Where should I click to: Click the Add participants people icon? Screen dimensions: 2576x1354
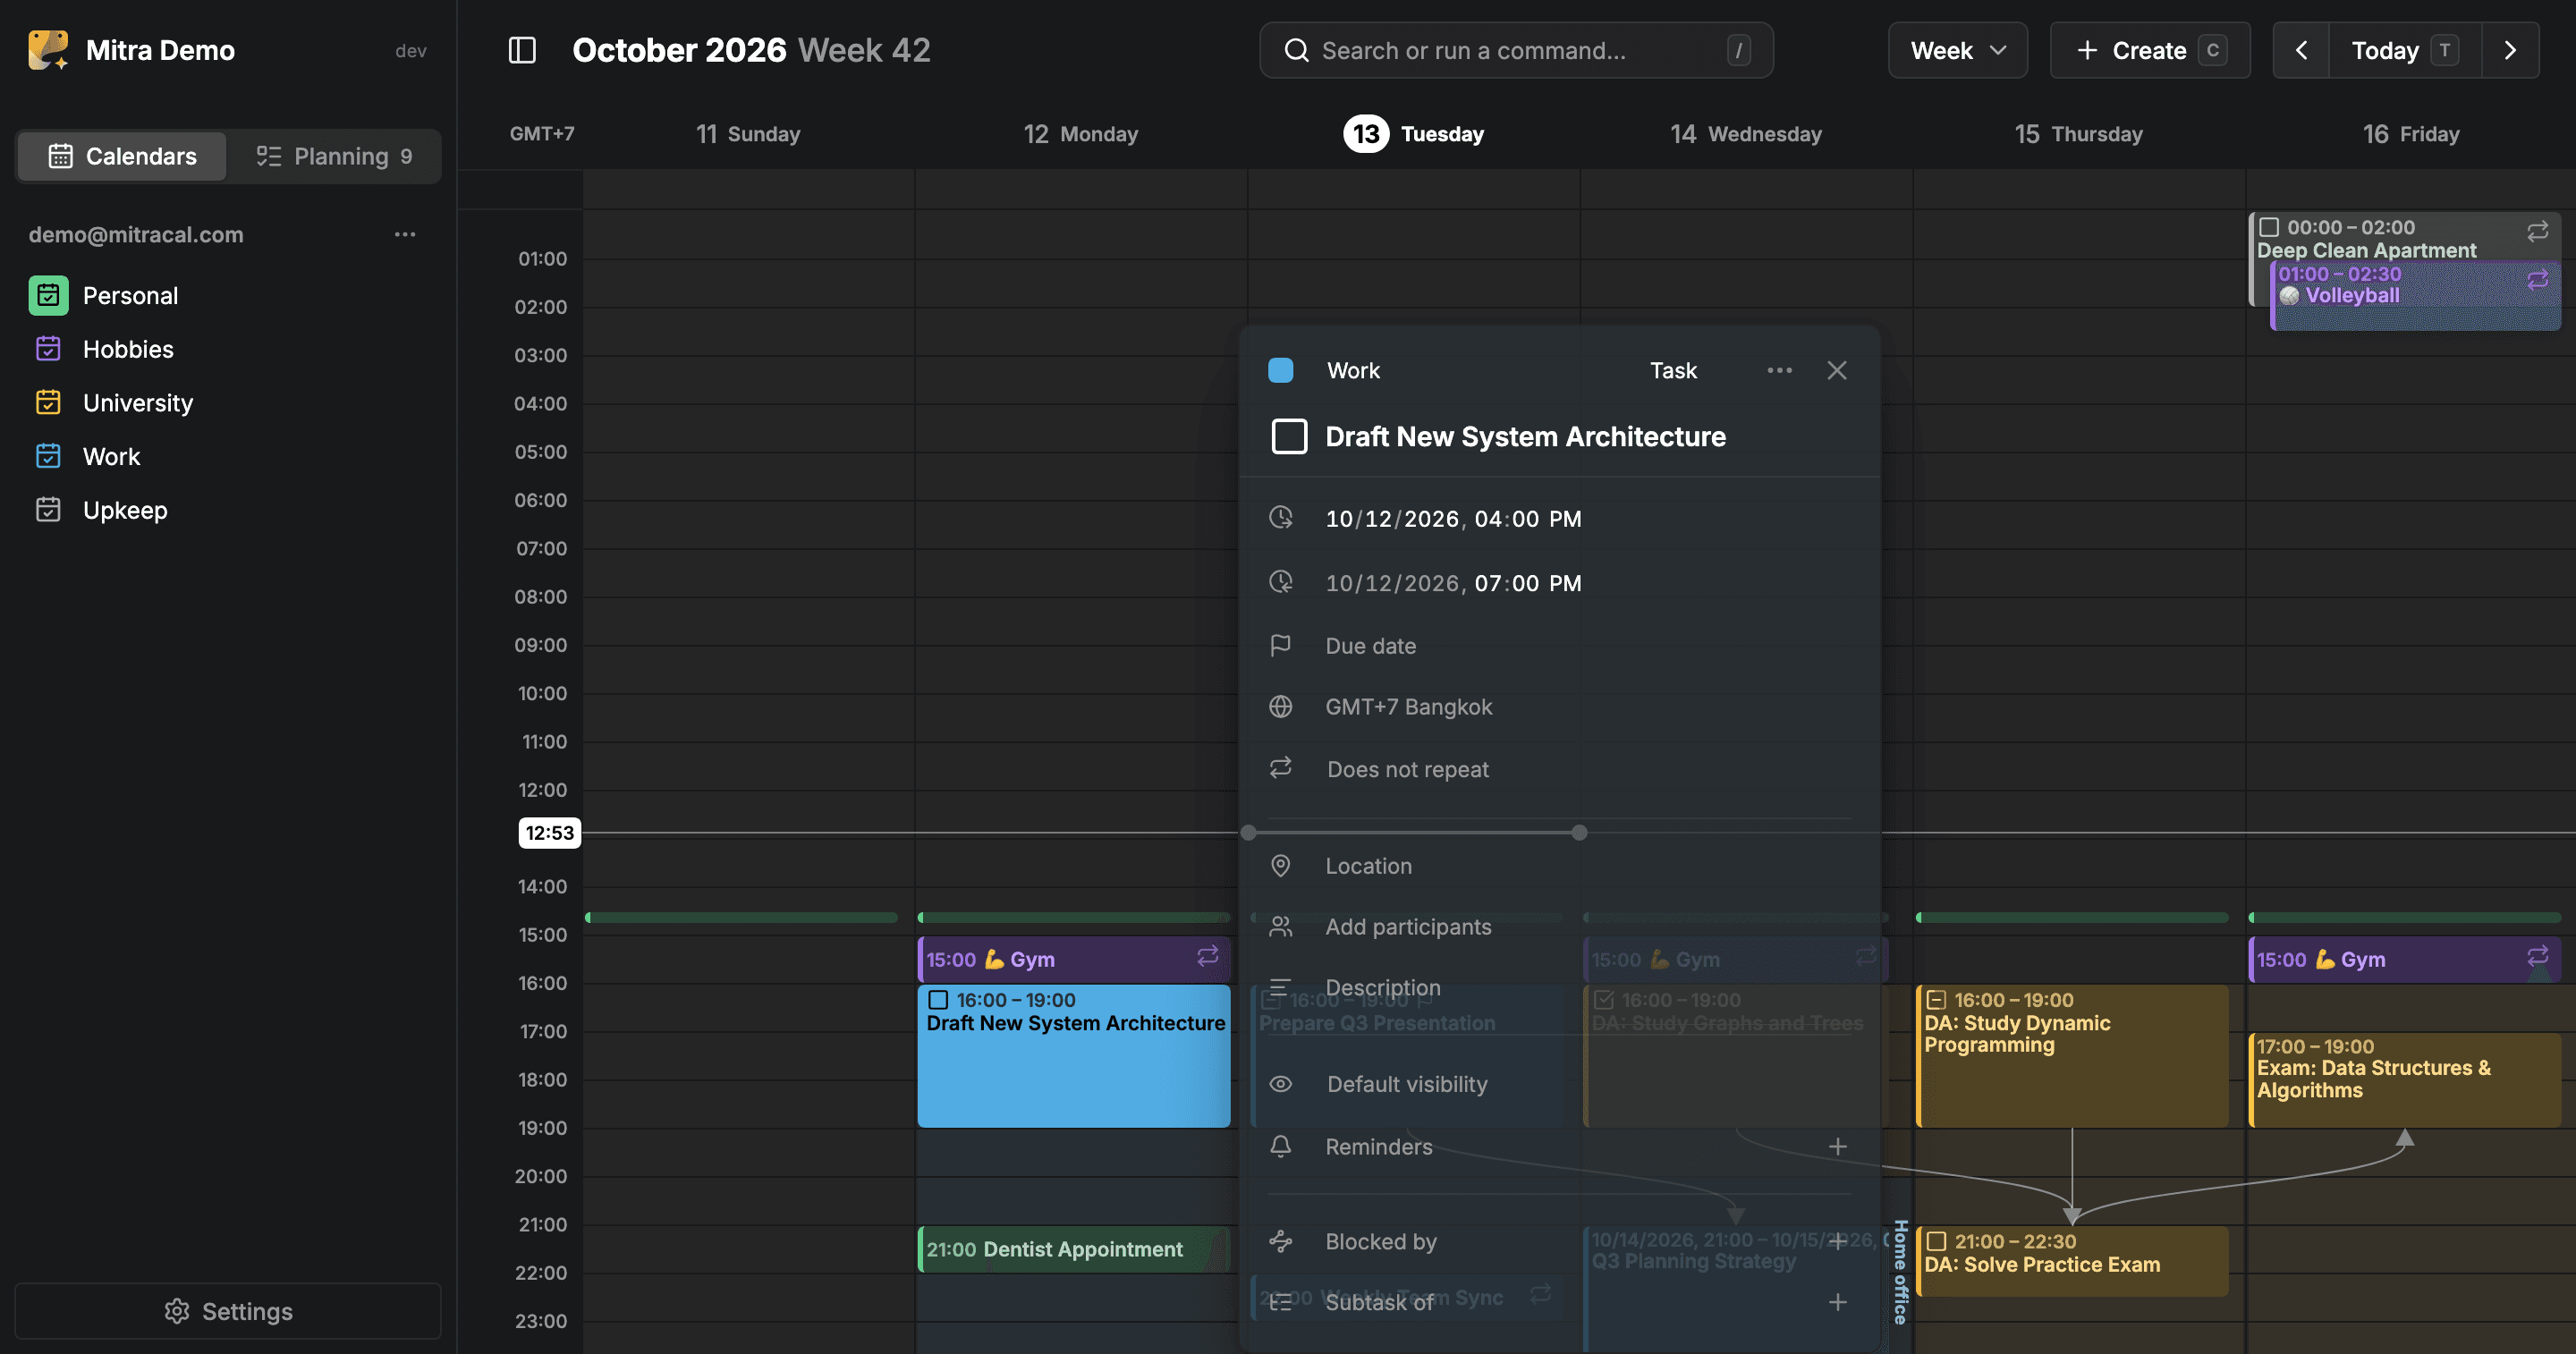click(1280, 927)
